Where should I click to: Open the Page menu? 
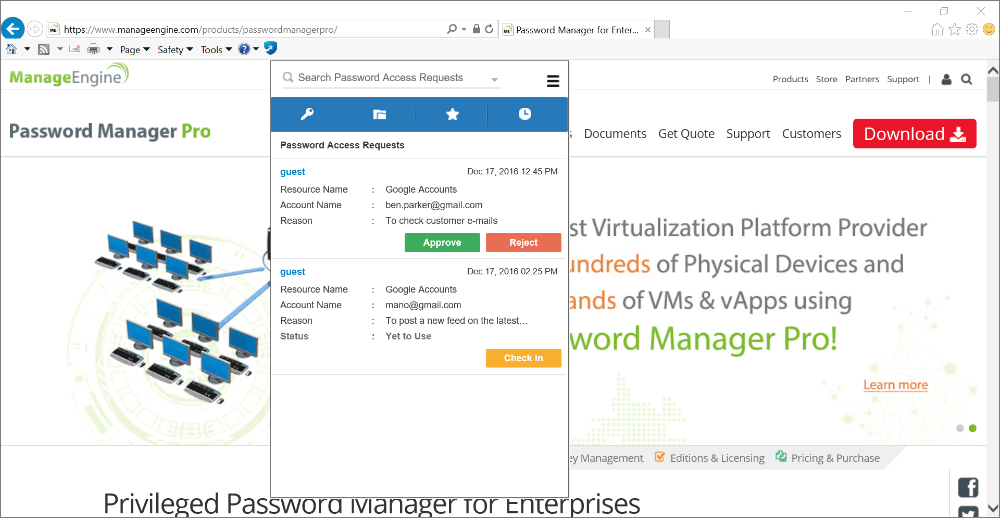tap(135, 49)
